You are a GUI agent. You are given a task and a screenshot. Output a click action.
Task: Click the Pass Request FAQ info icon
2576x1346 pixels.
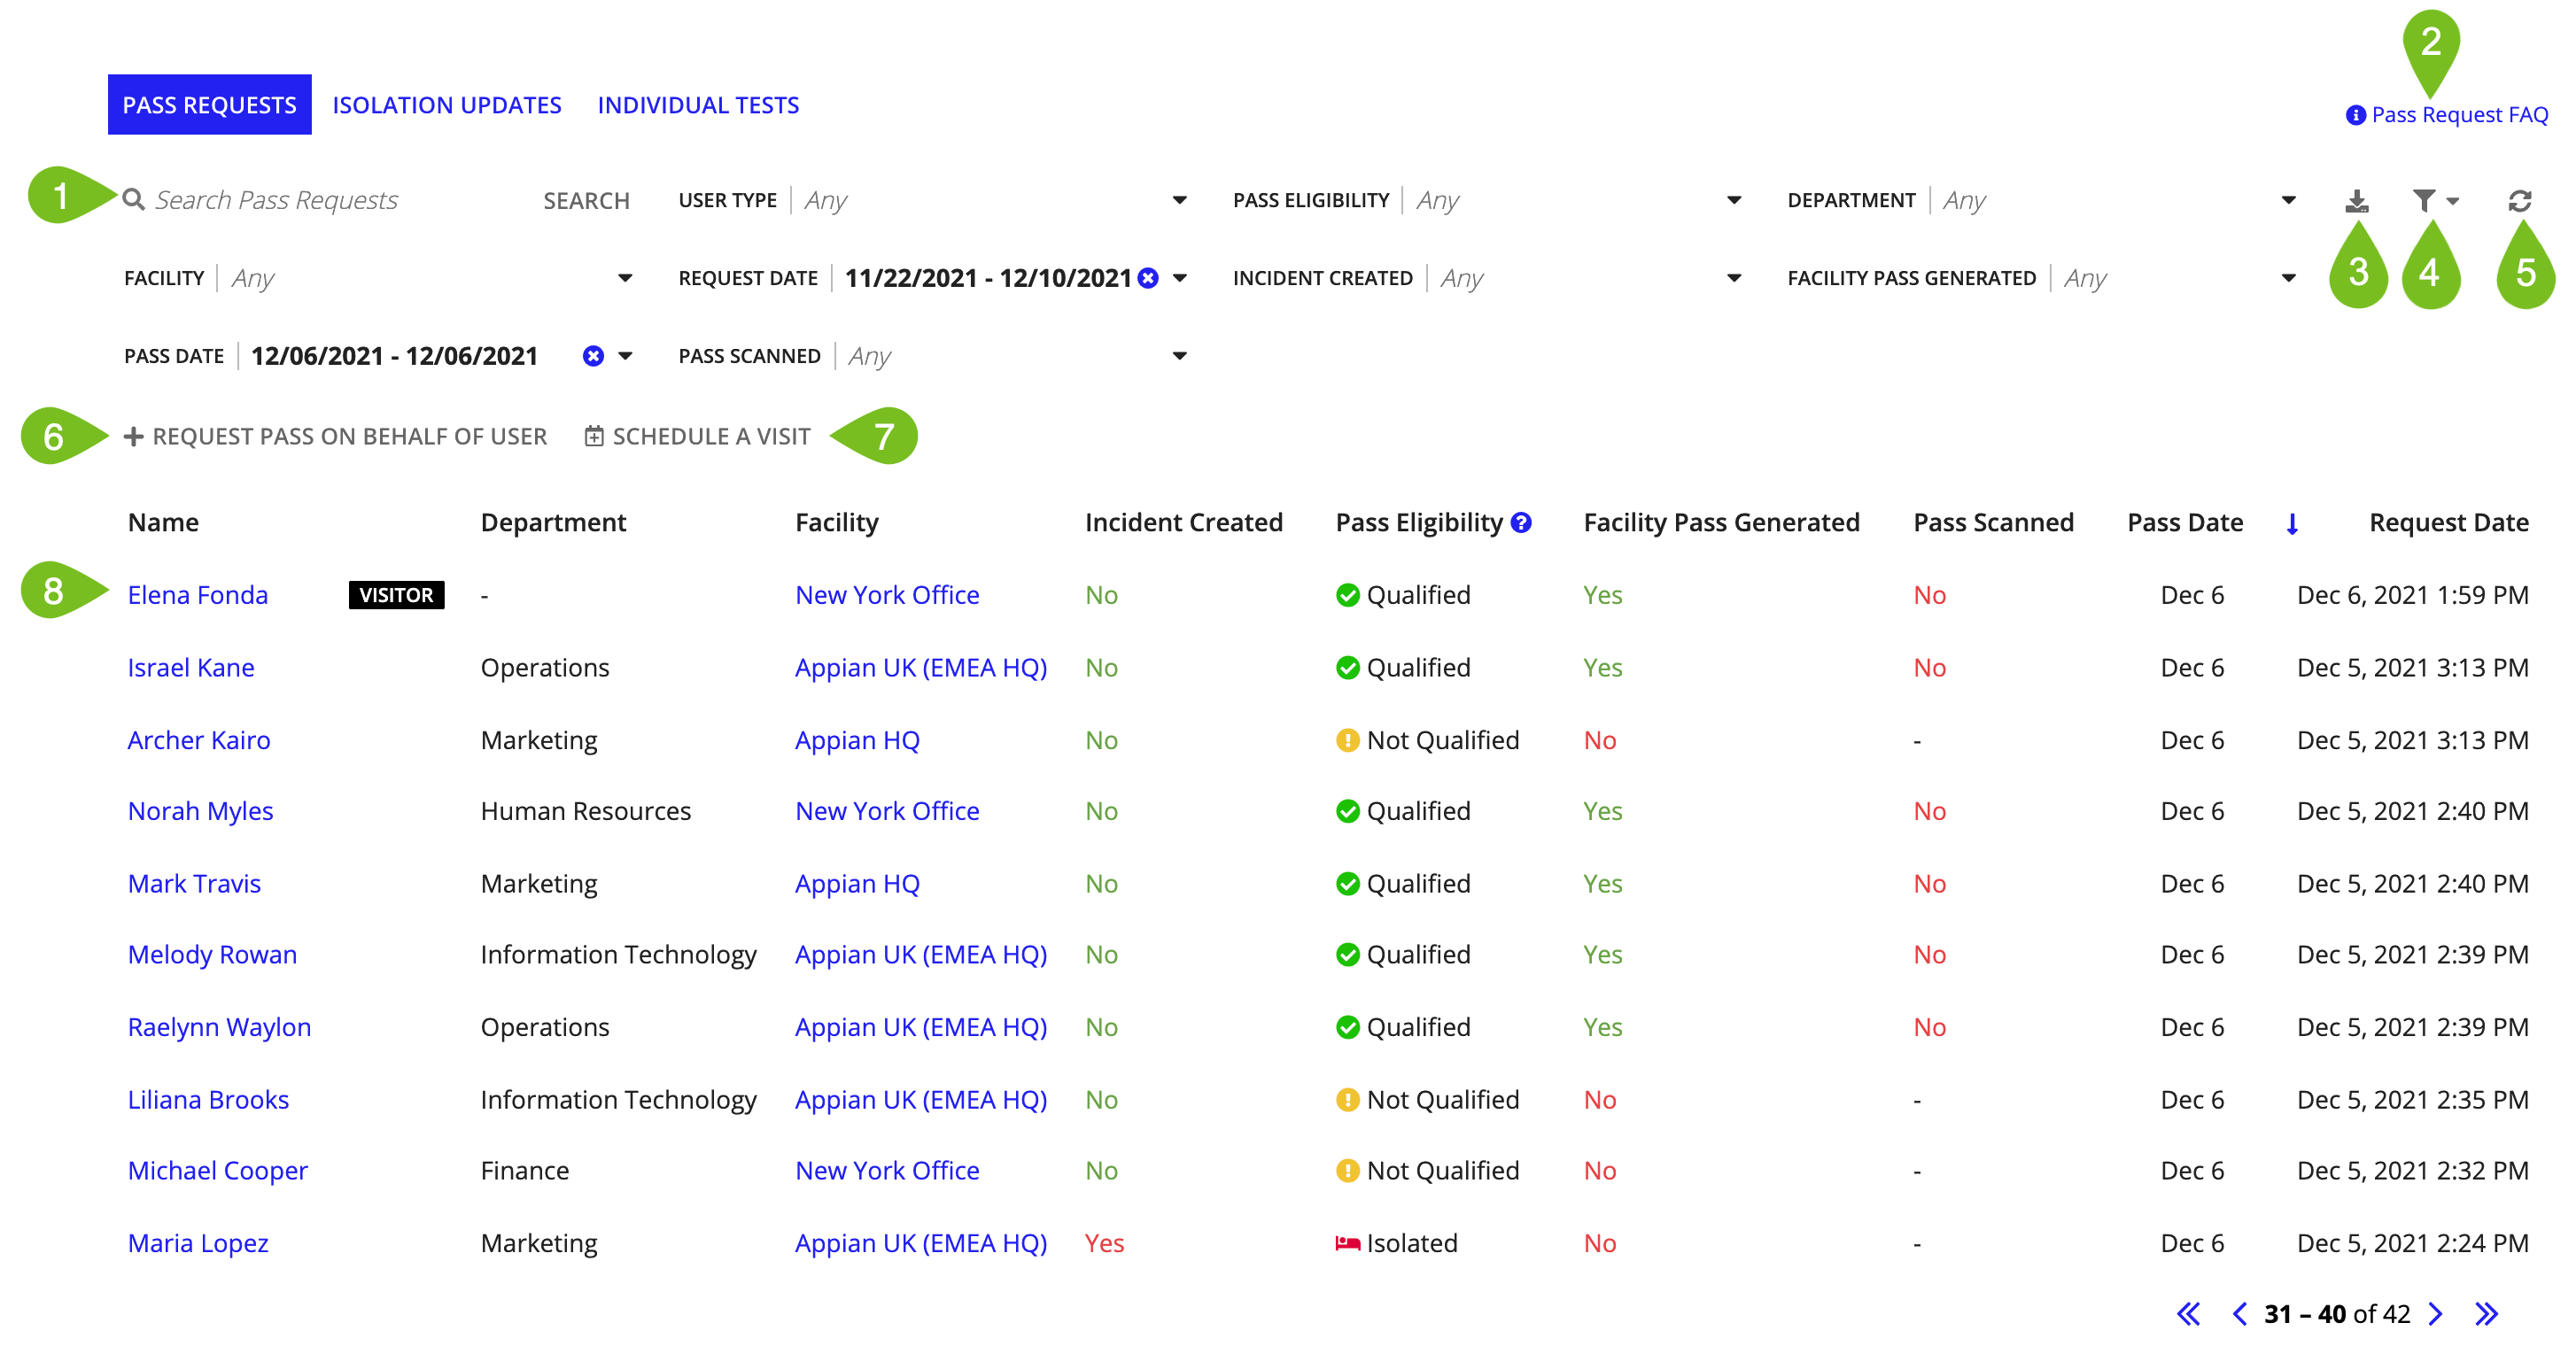point(2356,116)
